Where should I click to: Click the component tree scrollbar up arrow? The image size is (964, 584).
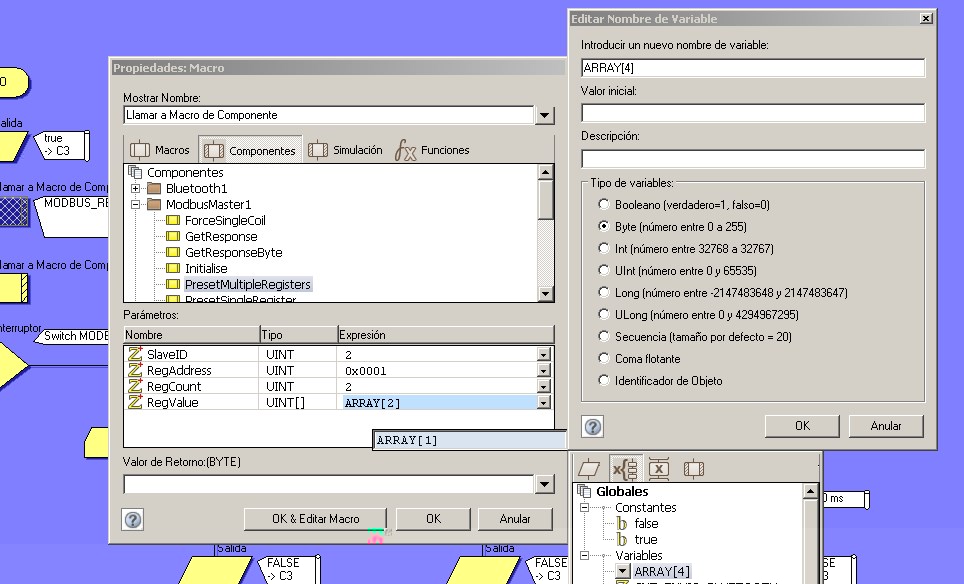click(545, 172)
